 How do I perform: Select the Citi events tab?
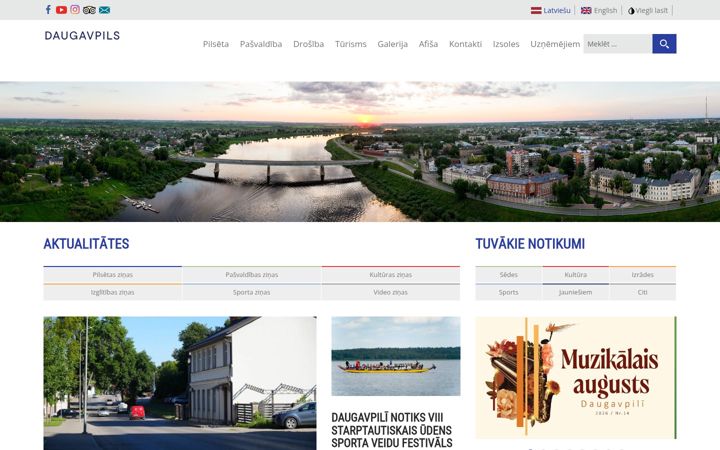[642, 292]
